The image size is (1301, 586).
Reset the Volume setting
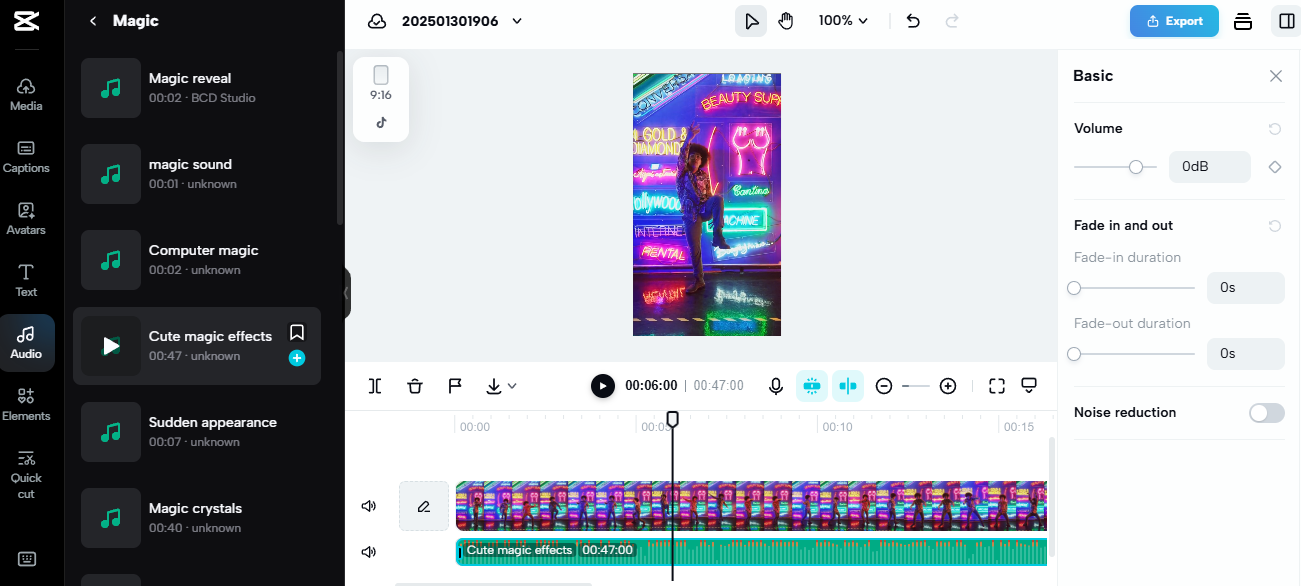[1275, 129]
